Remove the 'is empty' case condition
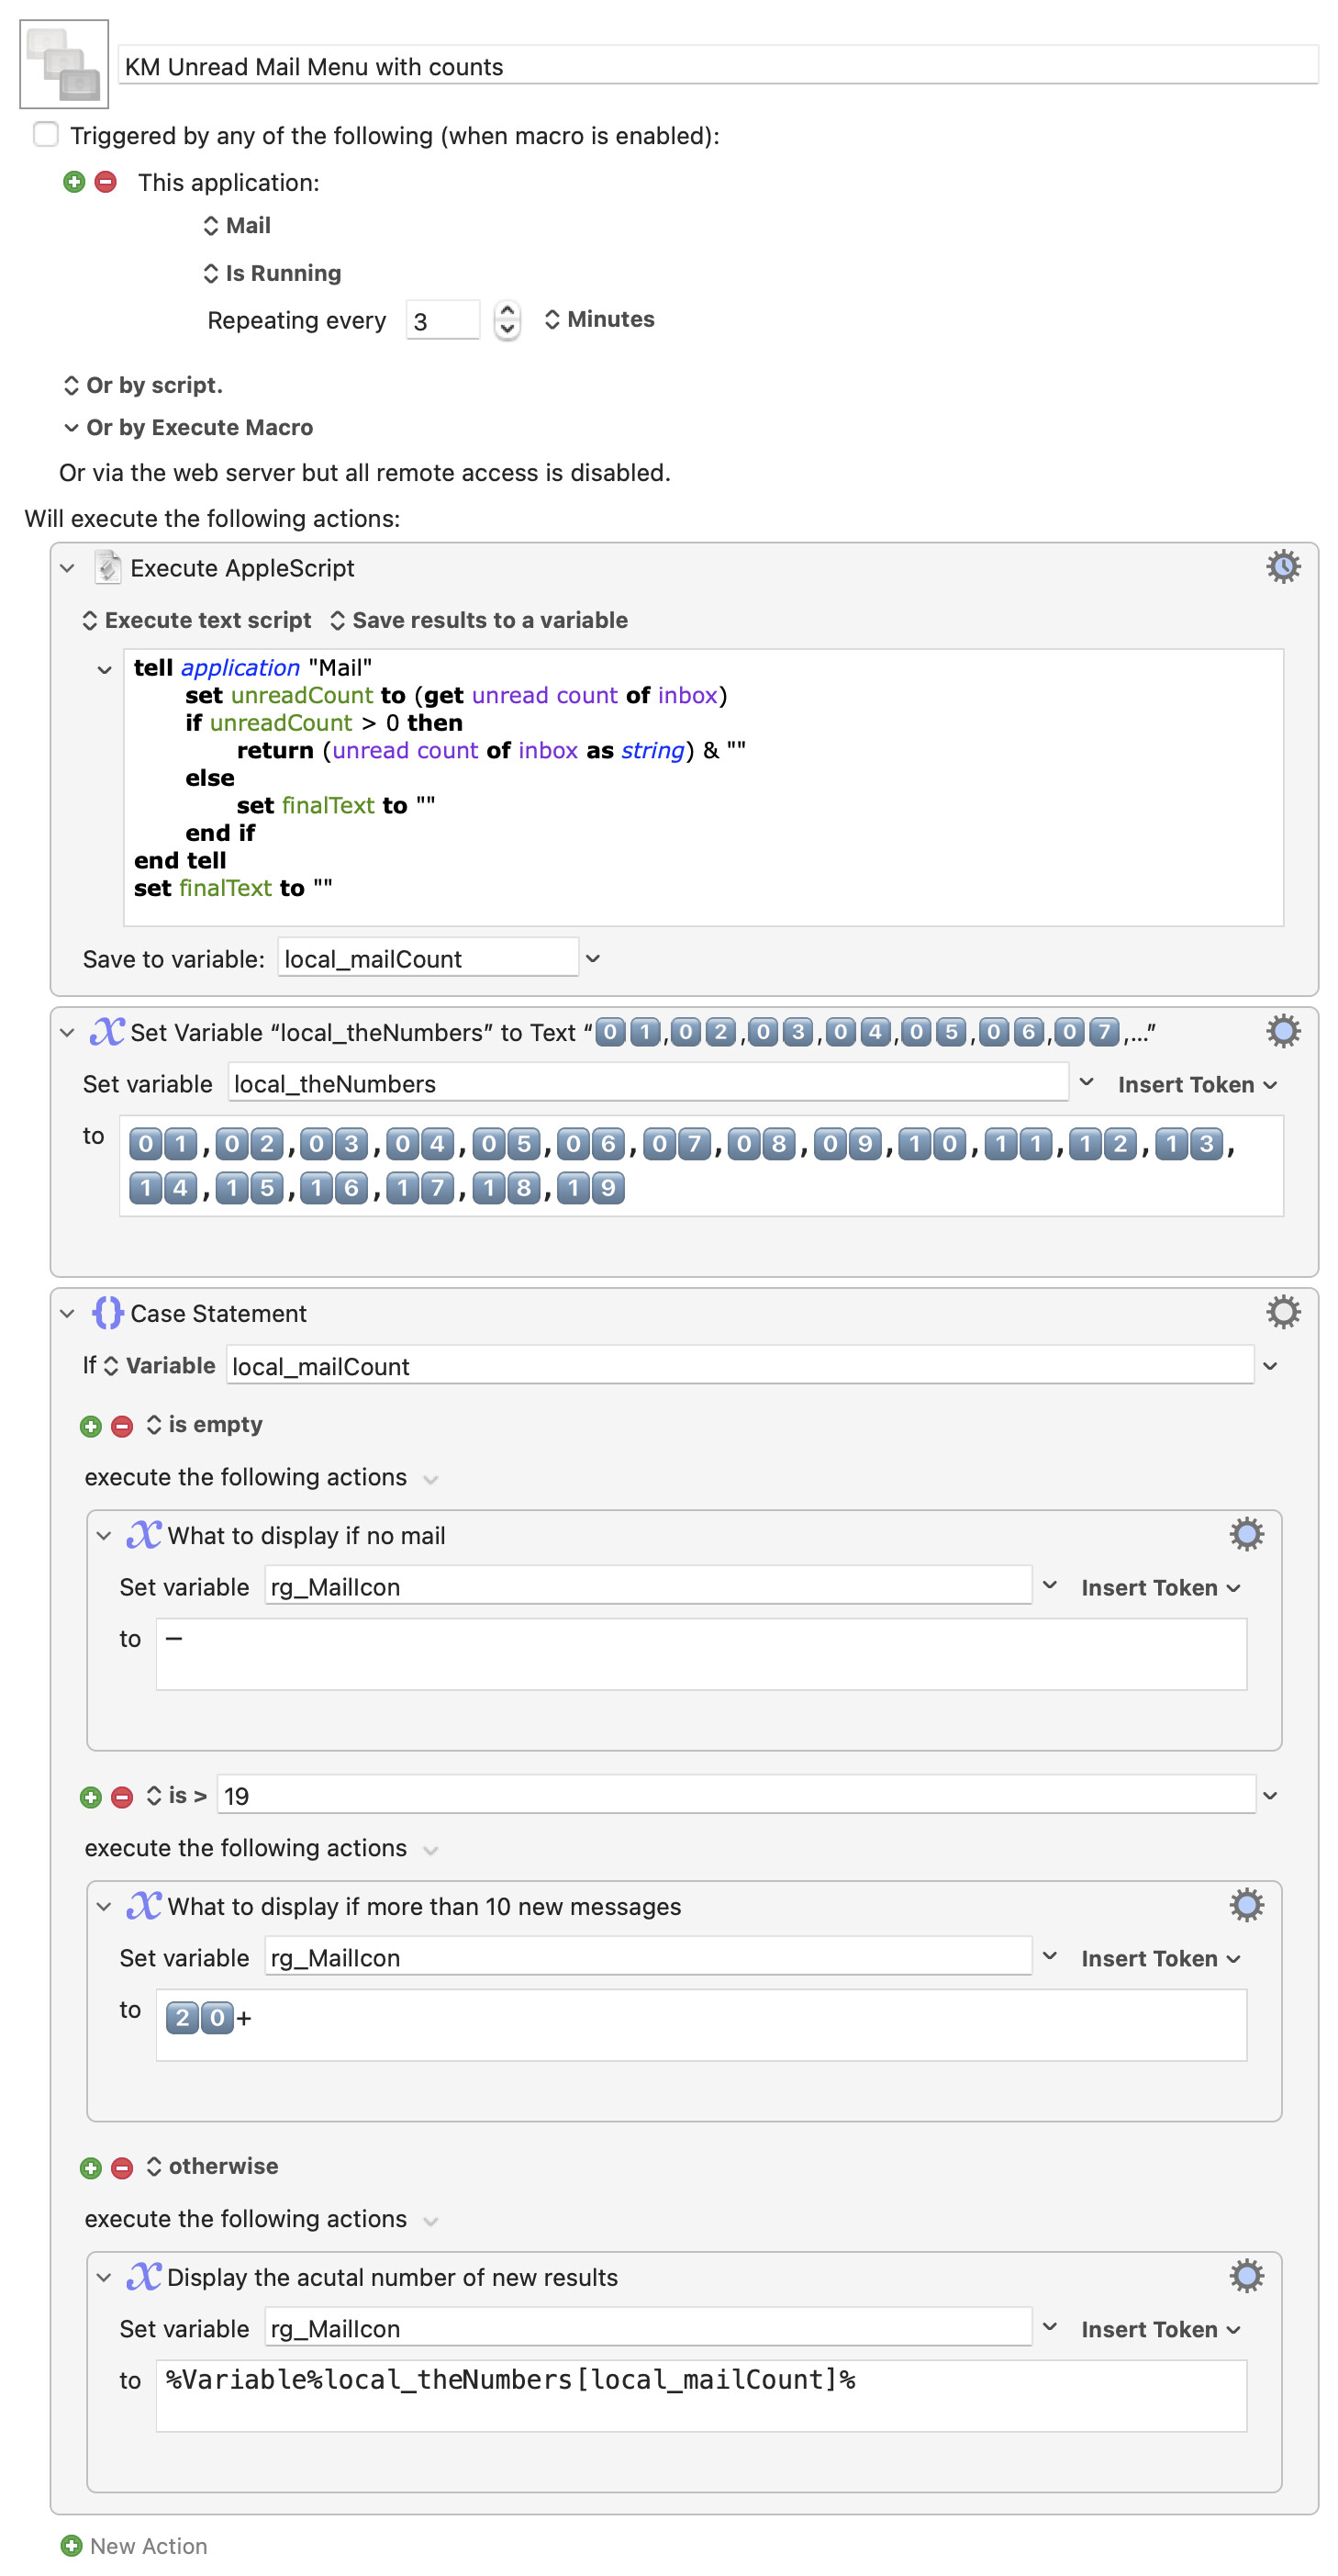1338x2576 pixels. (122, 1426)
